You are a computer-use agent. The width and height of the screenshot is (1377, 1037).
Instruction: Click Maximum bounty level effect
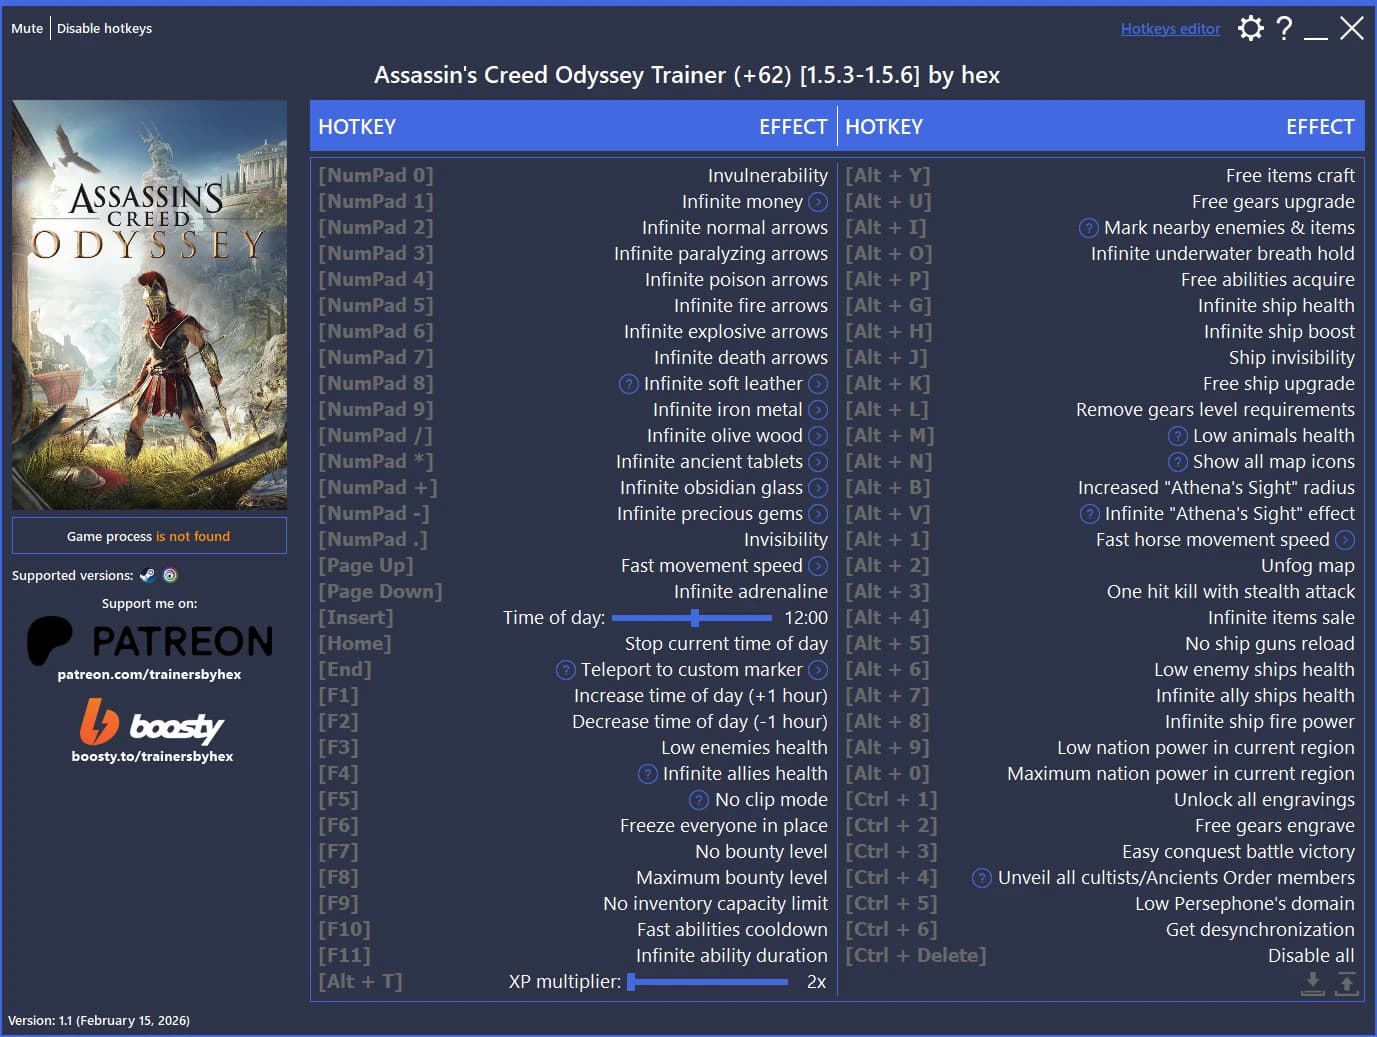pyautogui.click(x=732, y=878)
